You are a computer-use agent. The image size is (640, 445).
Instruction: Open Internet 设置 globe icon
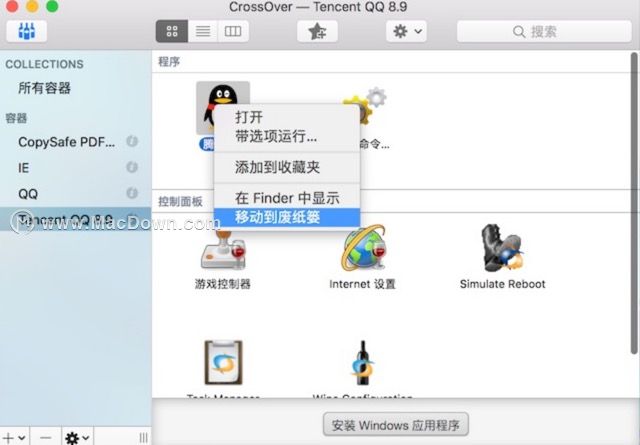pos(363,247)
